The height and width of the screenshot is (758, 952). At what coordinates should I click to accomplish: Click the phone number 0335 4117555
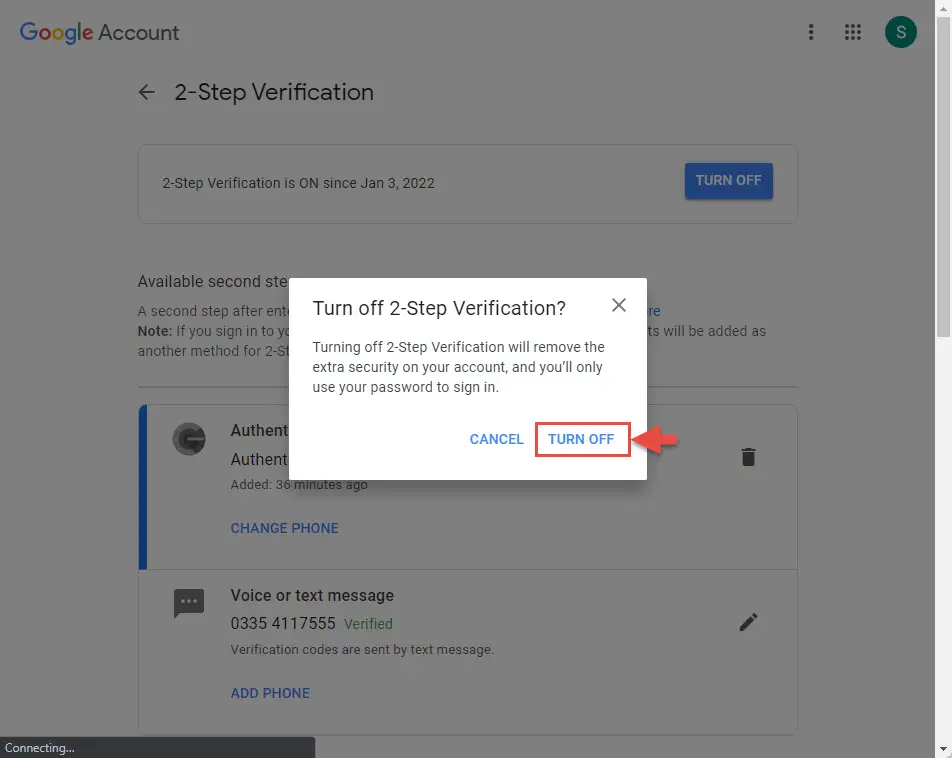click(283, 623)
